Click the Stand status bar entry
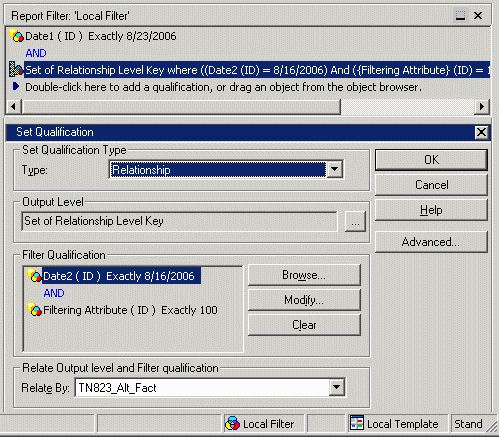The height and width of the screenshot is (437, 499). (468, 424)
